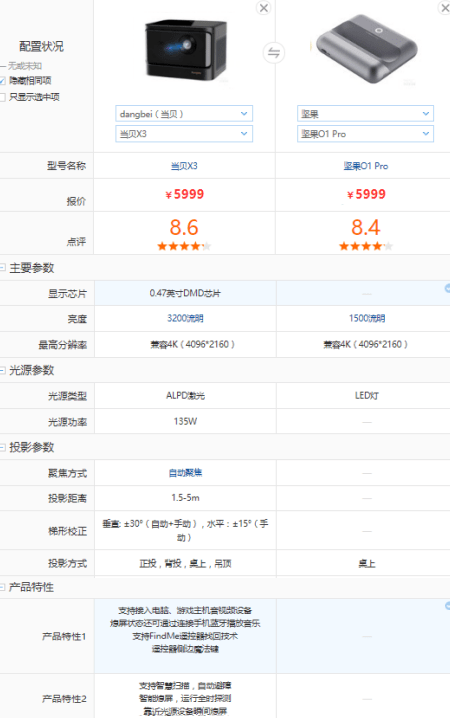Collapse the 主要参数 section
This screenshot has width=450, height=718.
[3, 267]
